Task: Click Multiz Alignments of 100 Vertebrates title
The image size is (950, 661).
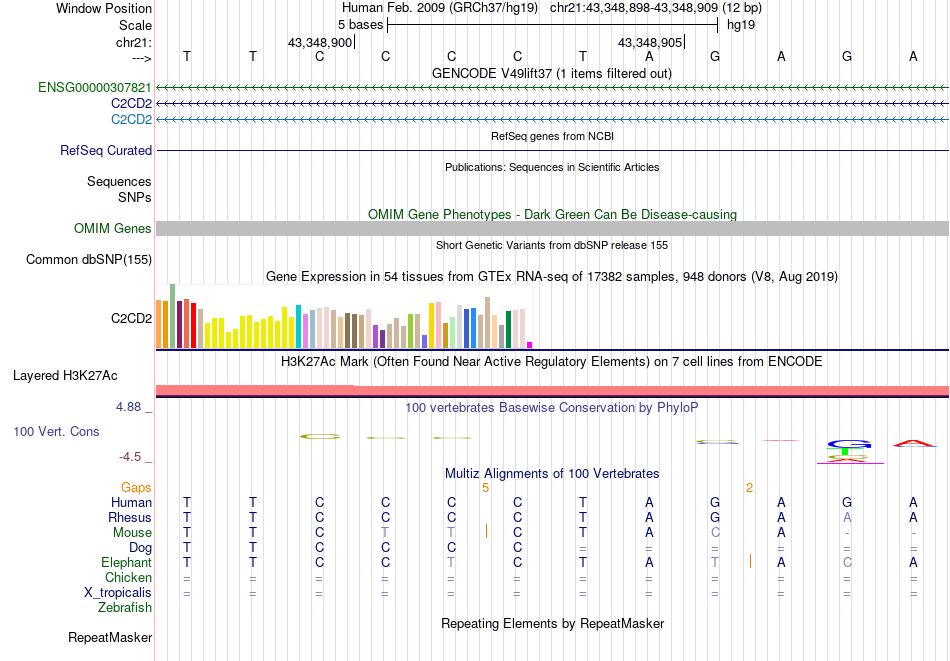Action: click(x=552, y=474)
